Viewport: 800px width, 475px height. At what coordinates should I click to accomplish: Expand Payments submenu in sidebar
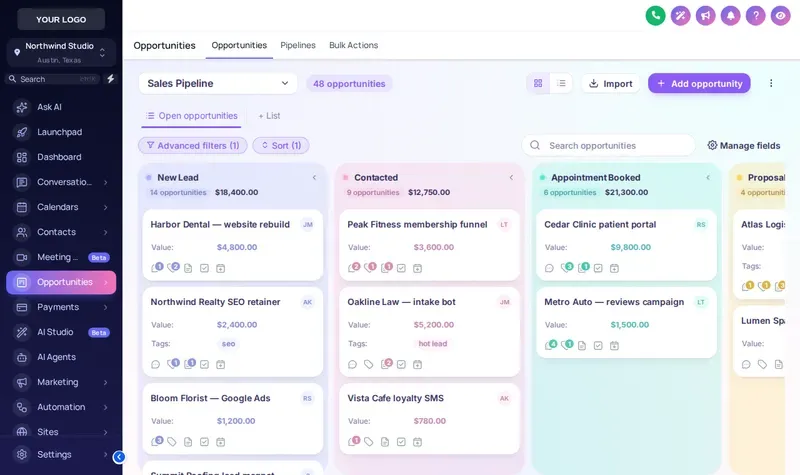pos(106,307)
